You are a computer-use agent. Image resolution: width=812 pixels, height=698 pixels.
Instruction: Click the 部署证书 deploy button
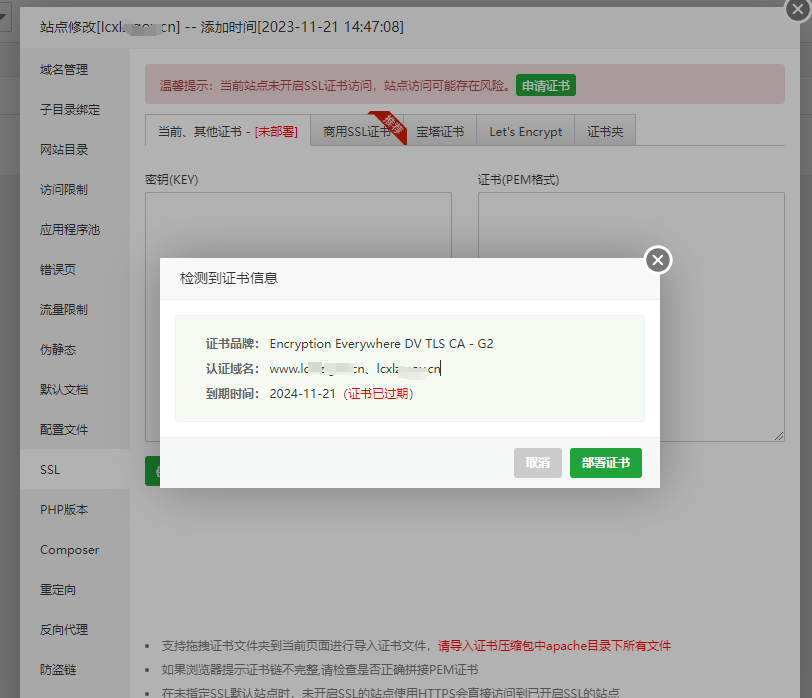point(605,462)
